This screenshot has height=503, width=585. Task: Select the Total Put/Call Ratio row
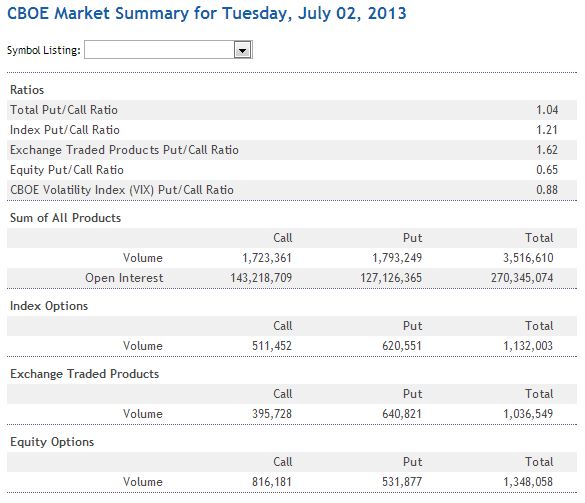[x=292, y=110]
